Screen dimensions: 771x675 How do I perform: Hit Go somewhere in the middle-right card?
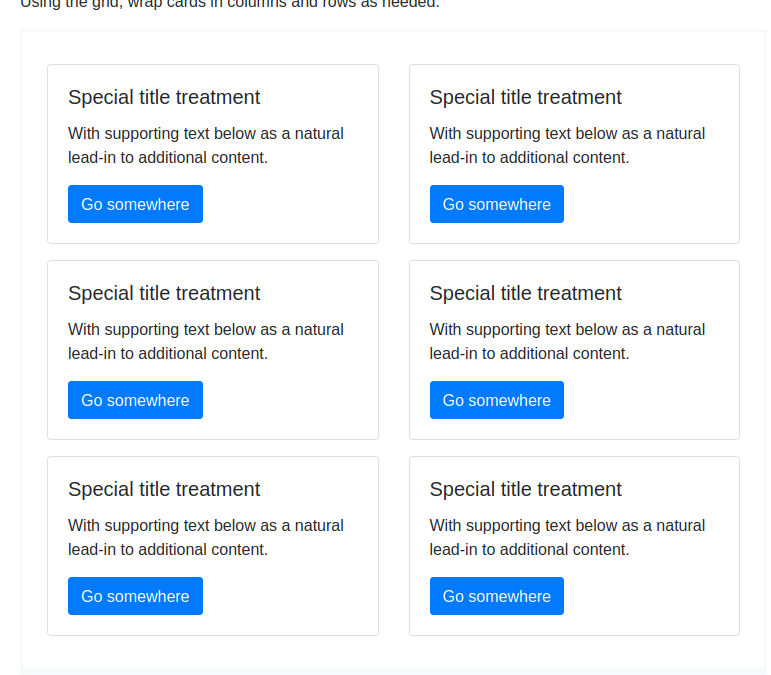pos(496,400)
